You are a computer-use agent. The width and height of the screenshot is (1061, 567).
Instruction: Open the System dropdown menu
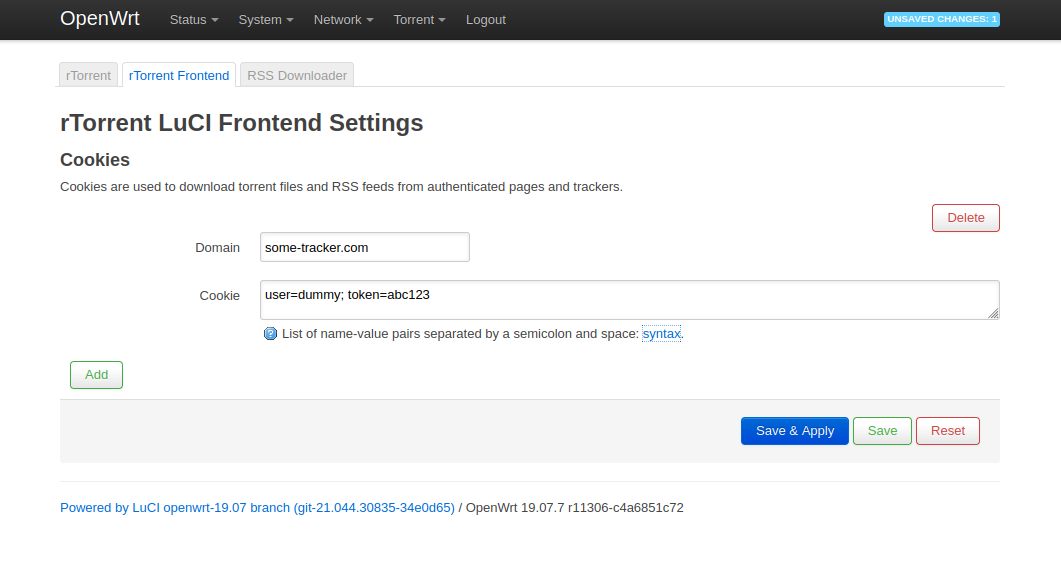click(265, 20)
